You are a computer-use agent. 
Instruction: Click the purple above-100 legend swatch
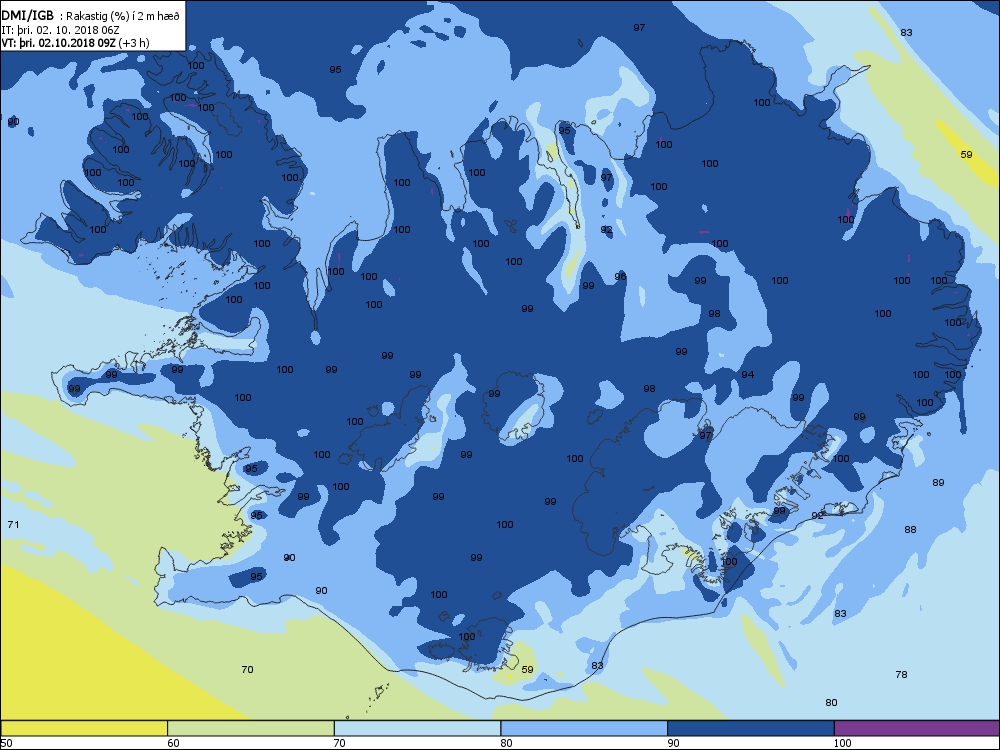(916, 728)
